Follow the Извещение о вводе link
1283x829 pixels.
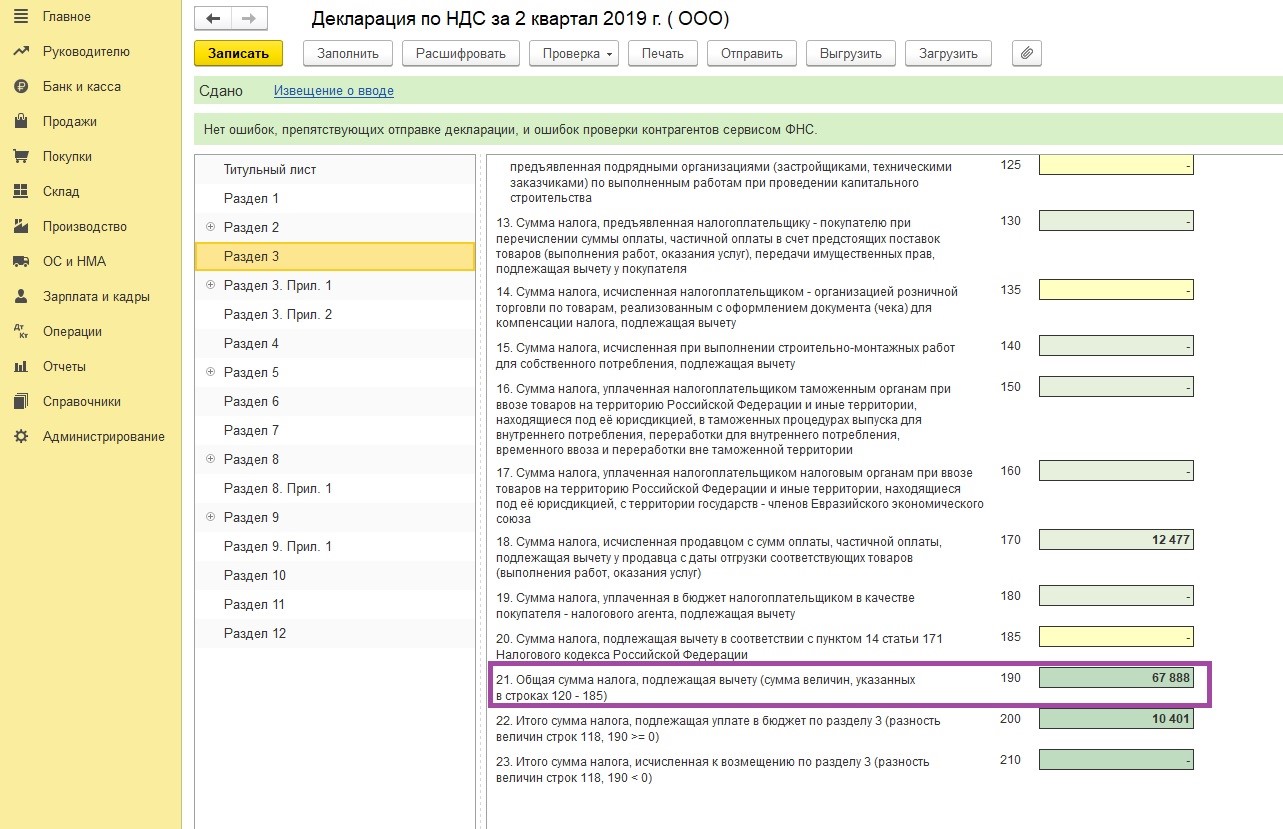click(334, 91)
